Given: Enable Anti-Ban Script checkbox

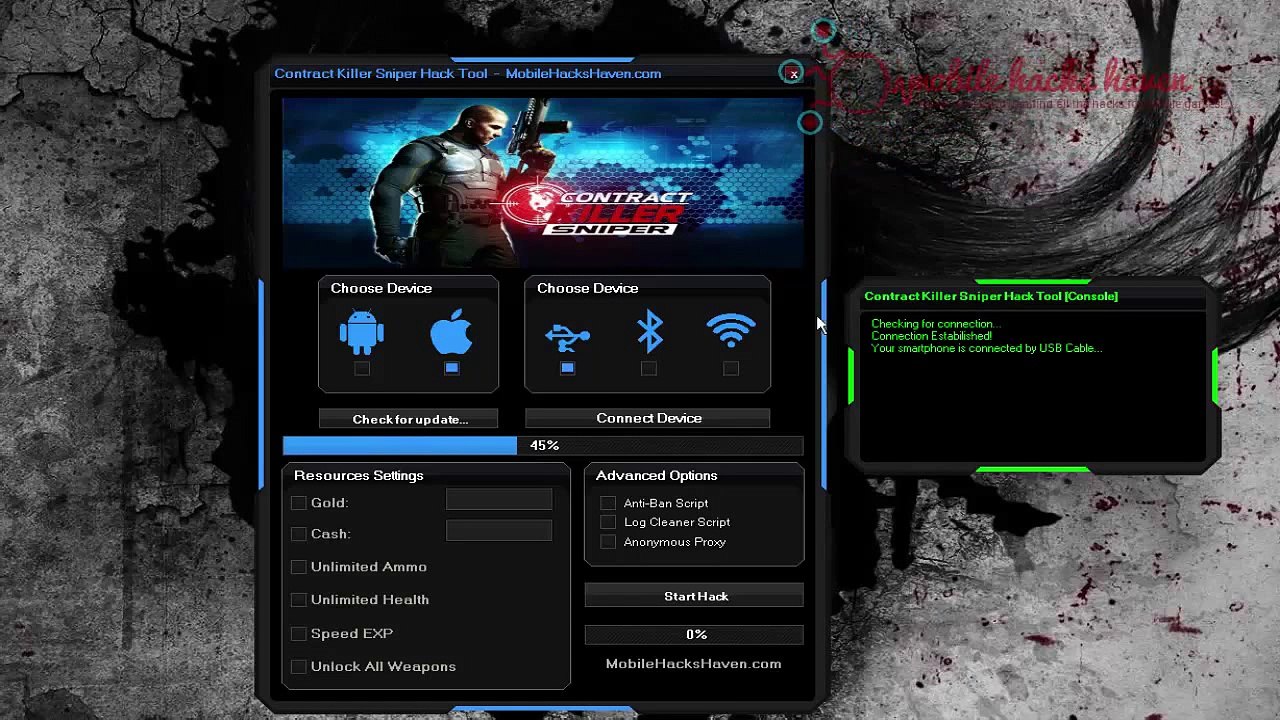Looking at the screenshot, I should pyautogui.click(x=608, y=503).
